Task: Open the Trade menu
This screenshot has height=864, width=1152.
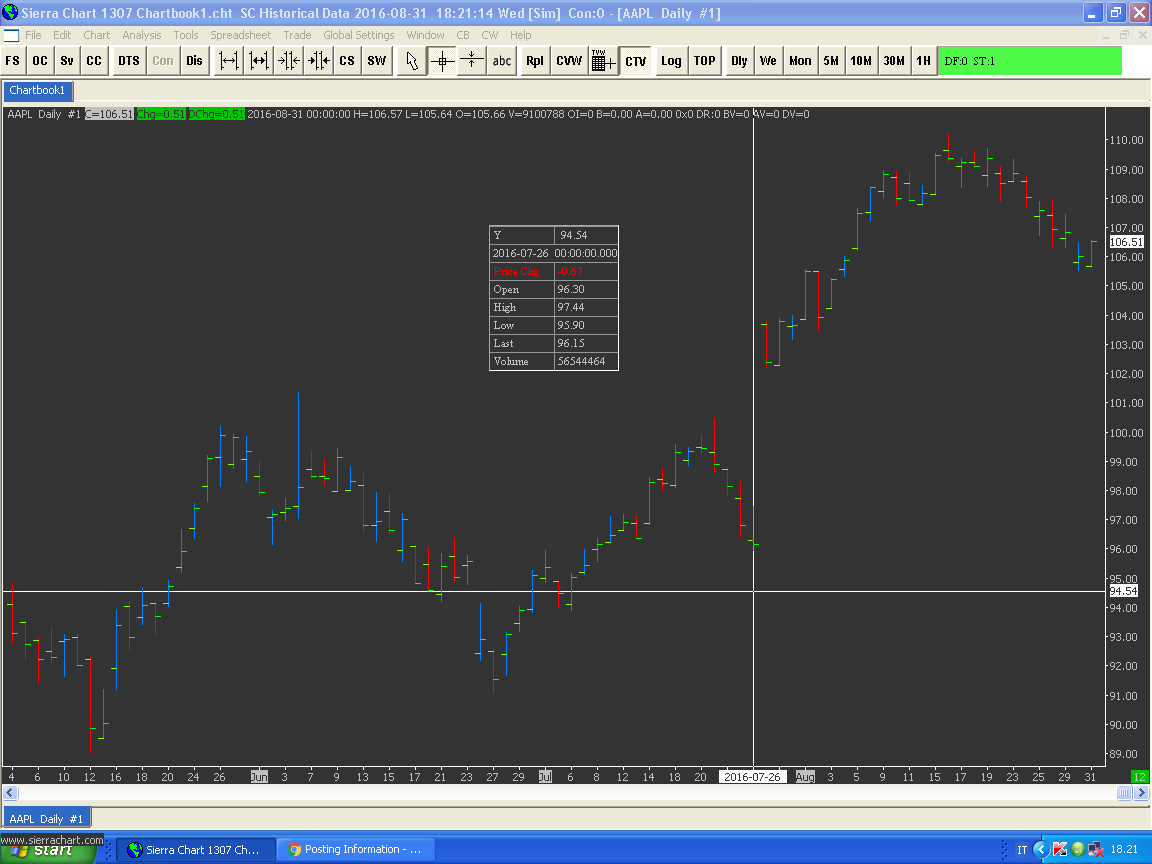Action: (x=297, y=35)
